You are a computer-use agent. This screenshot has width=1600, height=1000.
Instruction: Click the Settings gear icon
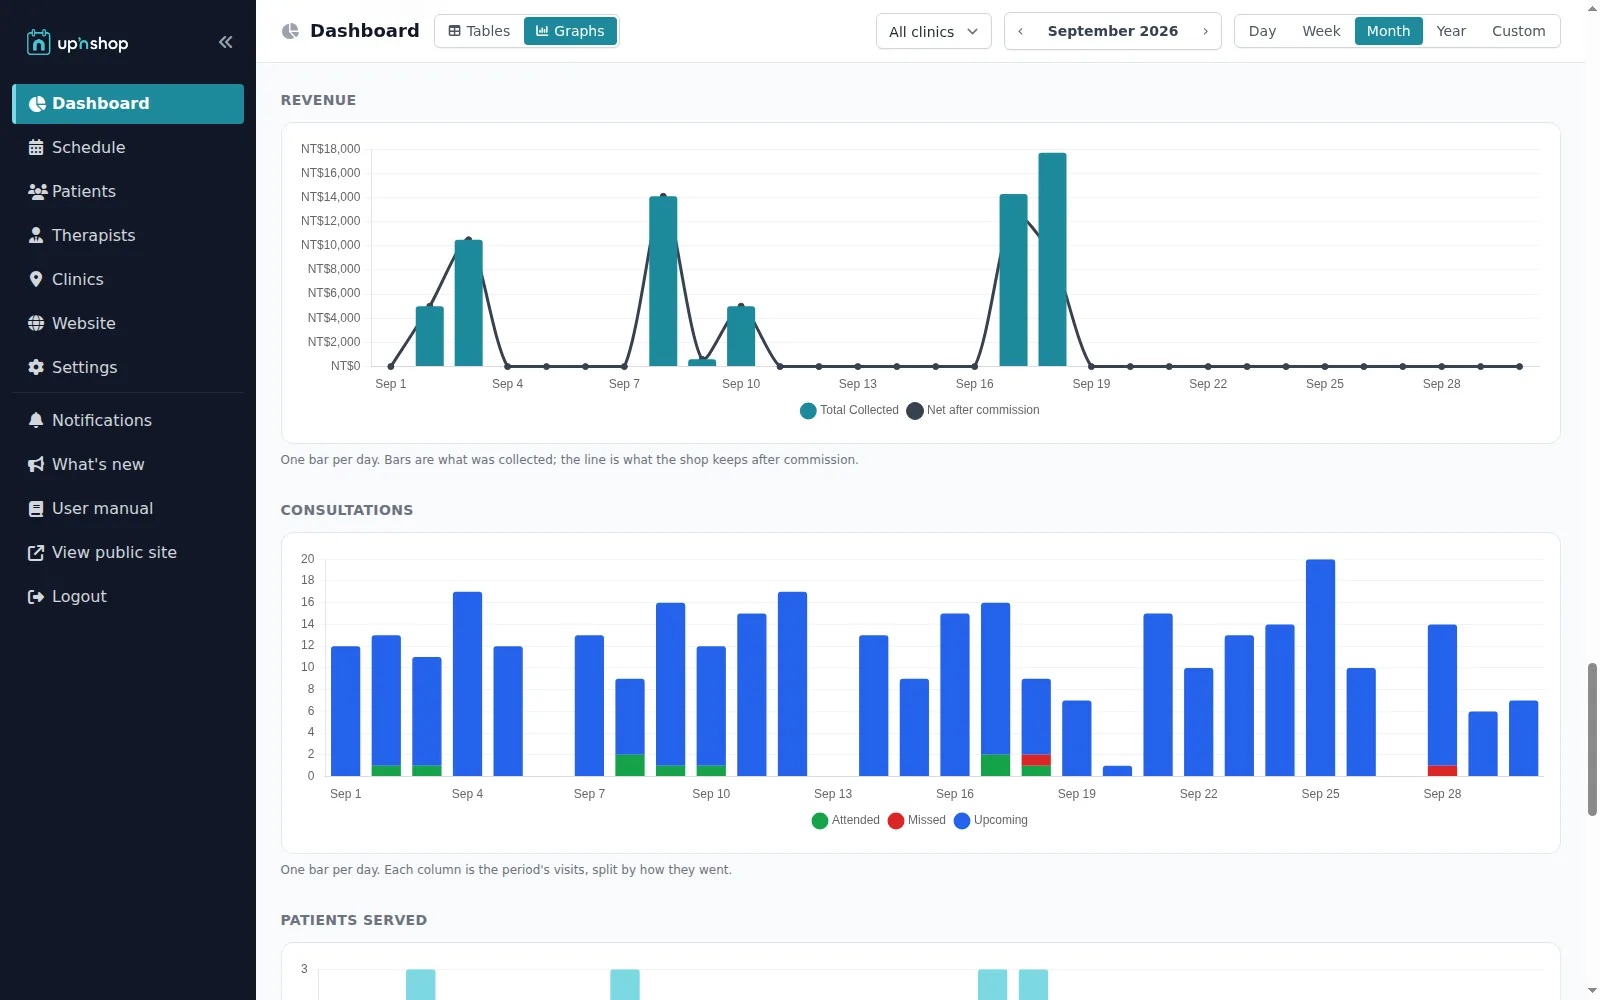tap(36, 367)
